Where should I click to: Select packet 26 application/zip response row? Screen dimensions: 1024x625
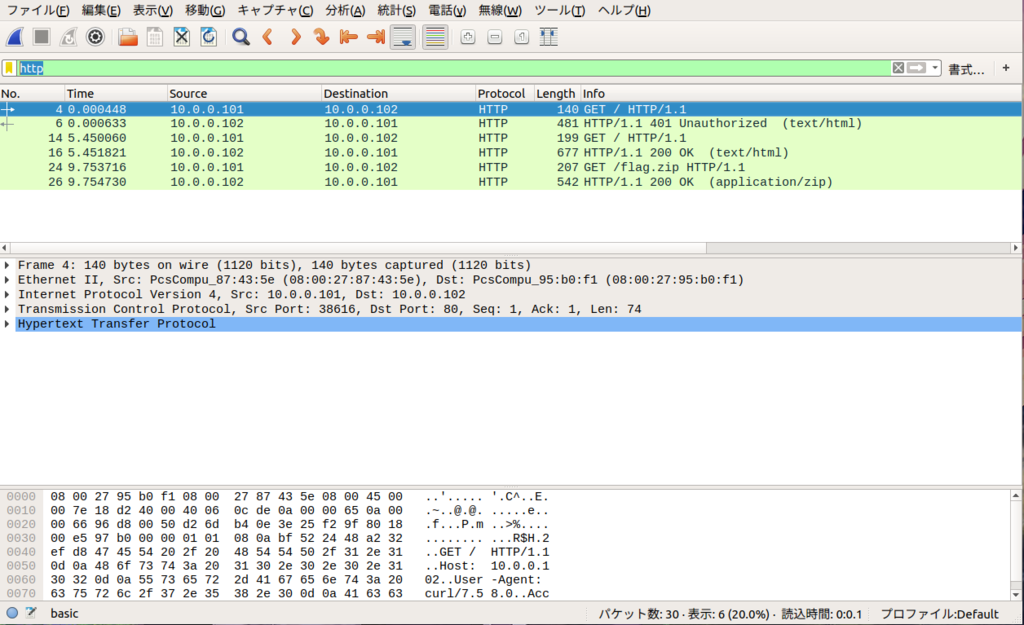[x=511, y=182]
